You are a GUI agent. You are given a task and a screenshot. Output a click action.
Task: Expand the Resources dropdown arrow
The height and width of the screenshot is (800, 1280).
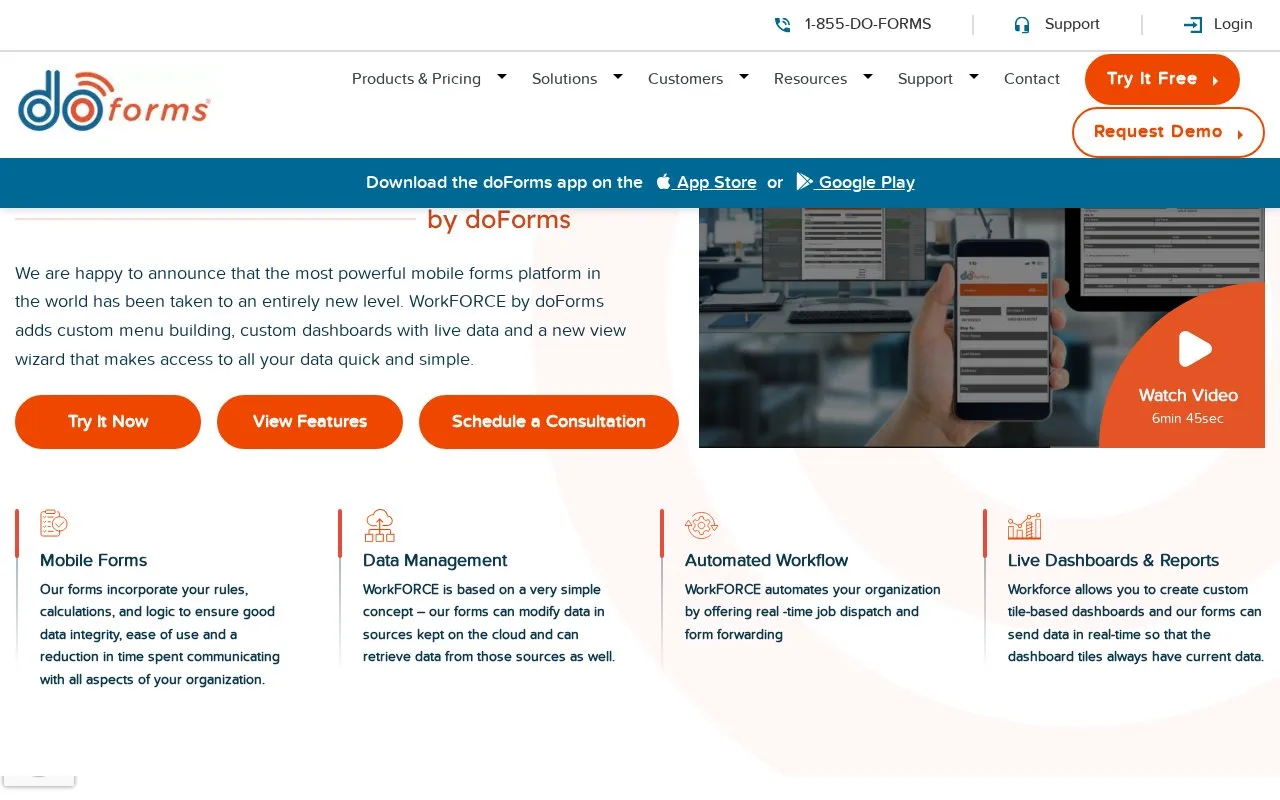pyautogui.click(x=868, y=76)
